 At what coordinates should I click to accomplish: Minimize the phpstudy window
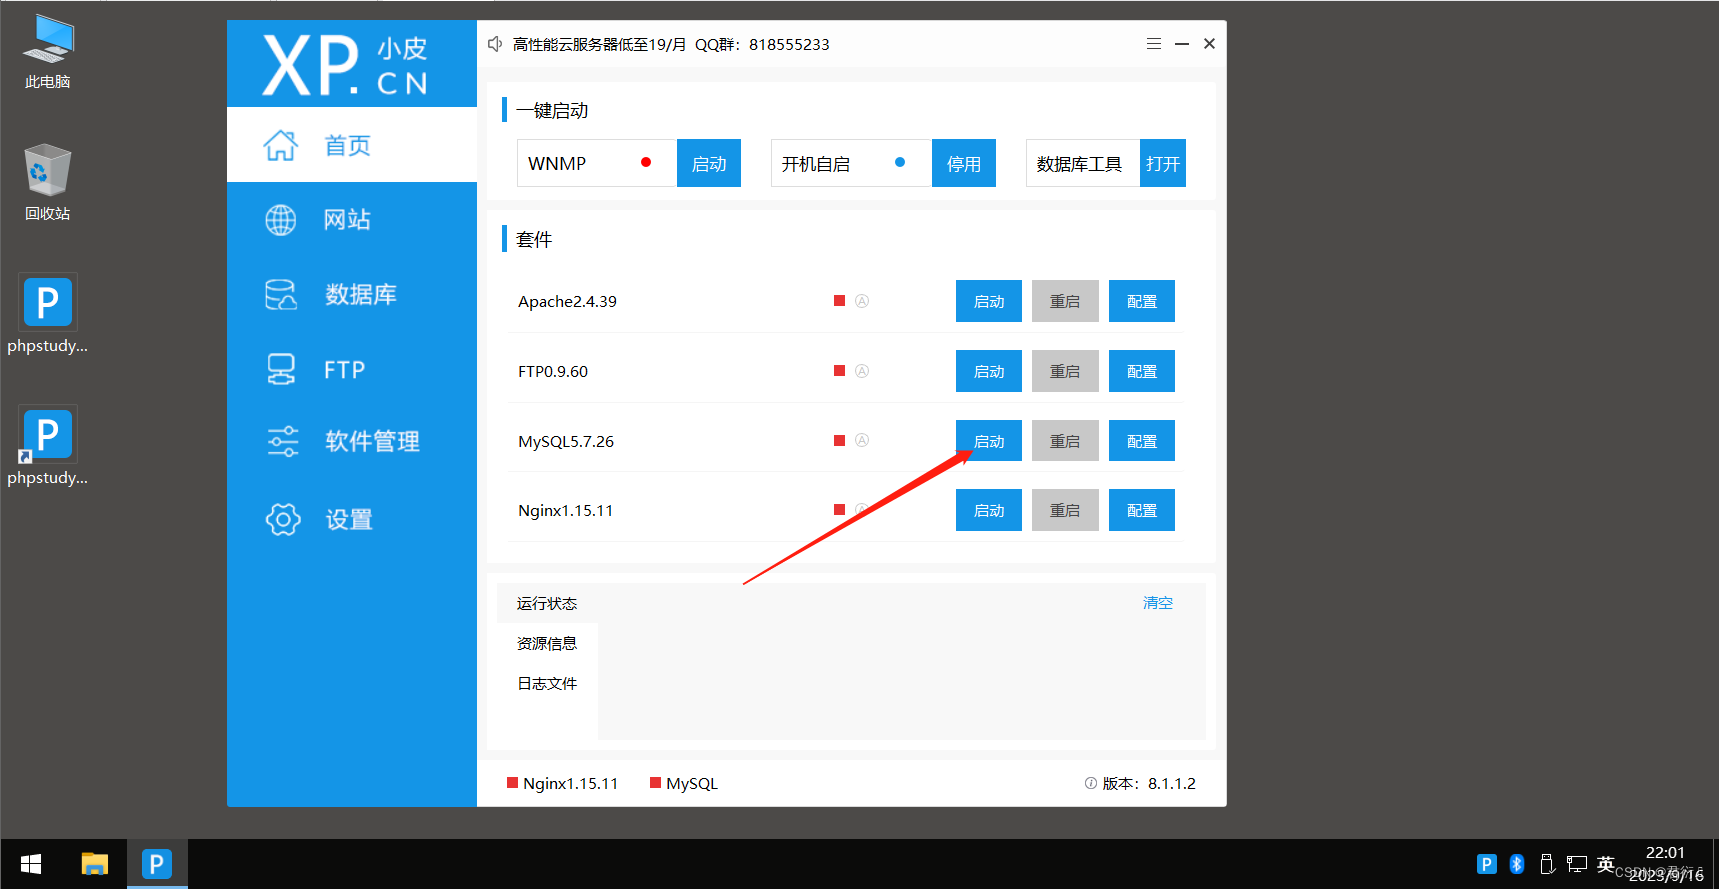tap(1182, 44)
